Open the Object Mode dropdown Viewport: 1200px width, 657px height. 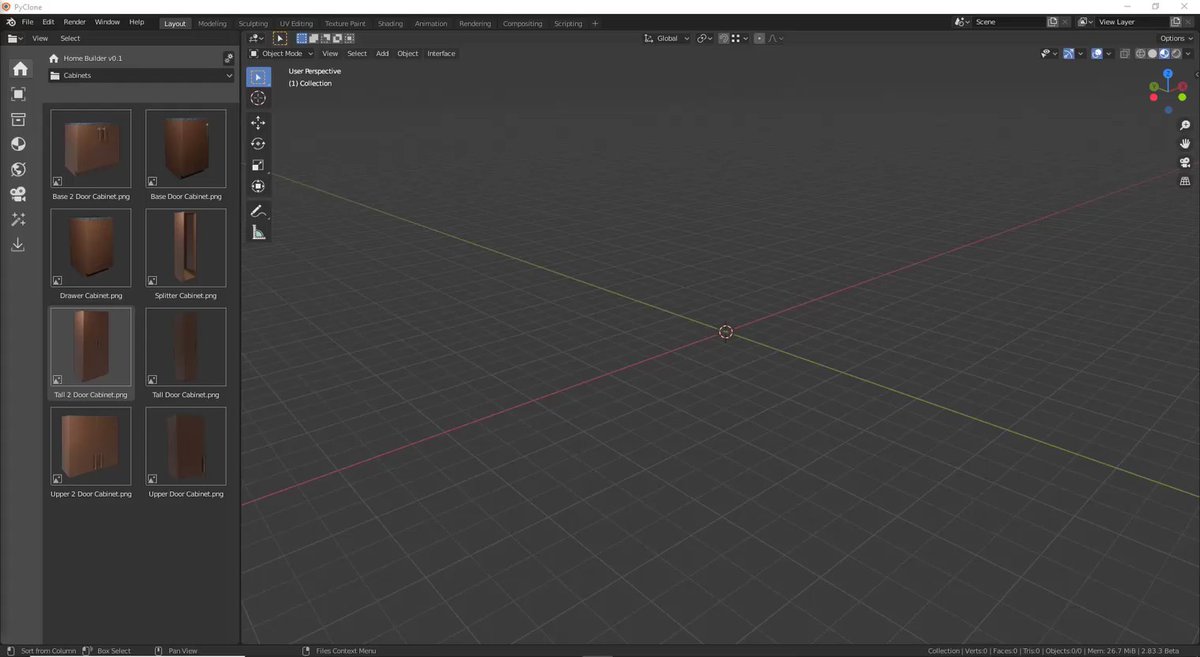(x=281, y=53)
